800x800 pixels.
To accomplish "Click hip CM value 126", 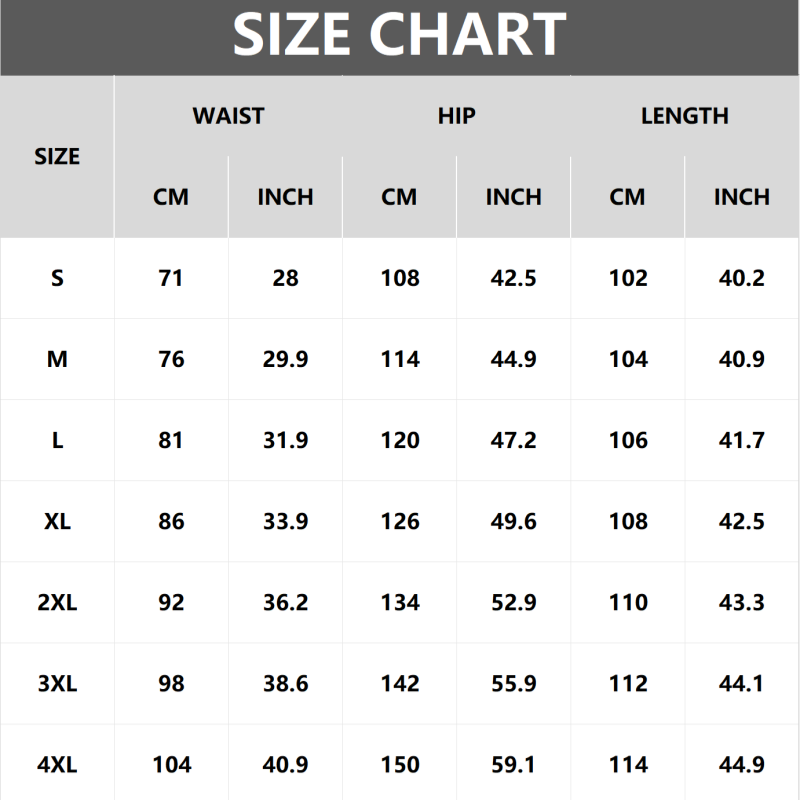I will pos(399,521).
